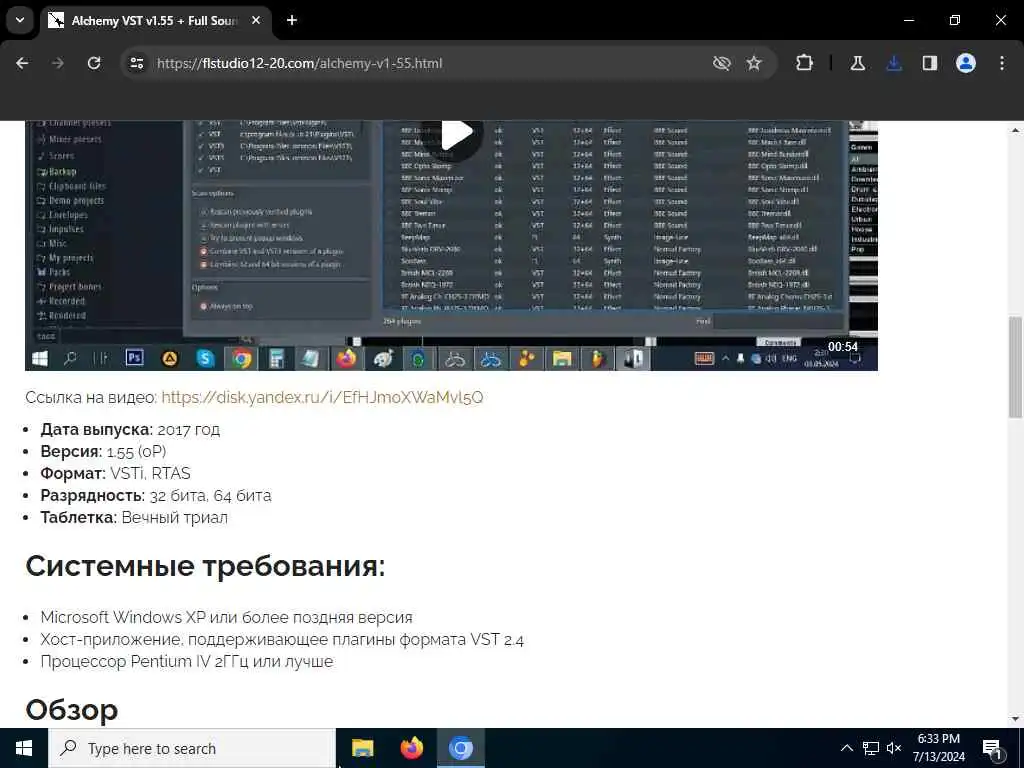The width and height of the screenshot is (1024, 768).
Task: Open the Windows Start menu
Action: pyautogui.click(x=24, y=748)
